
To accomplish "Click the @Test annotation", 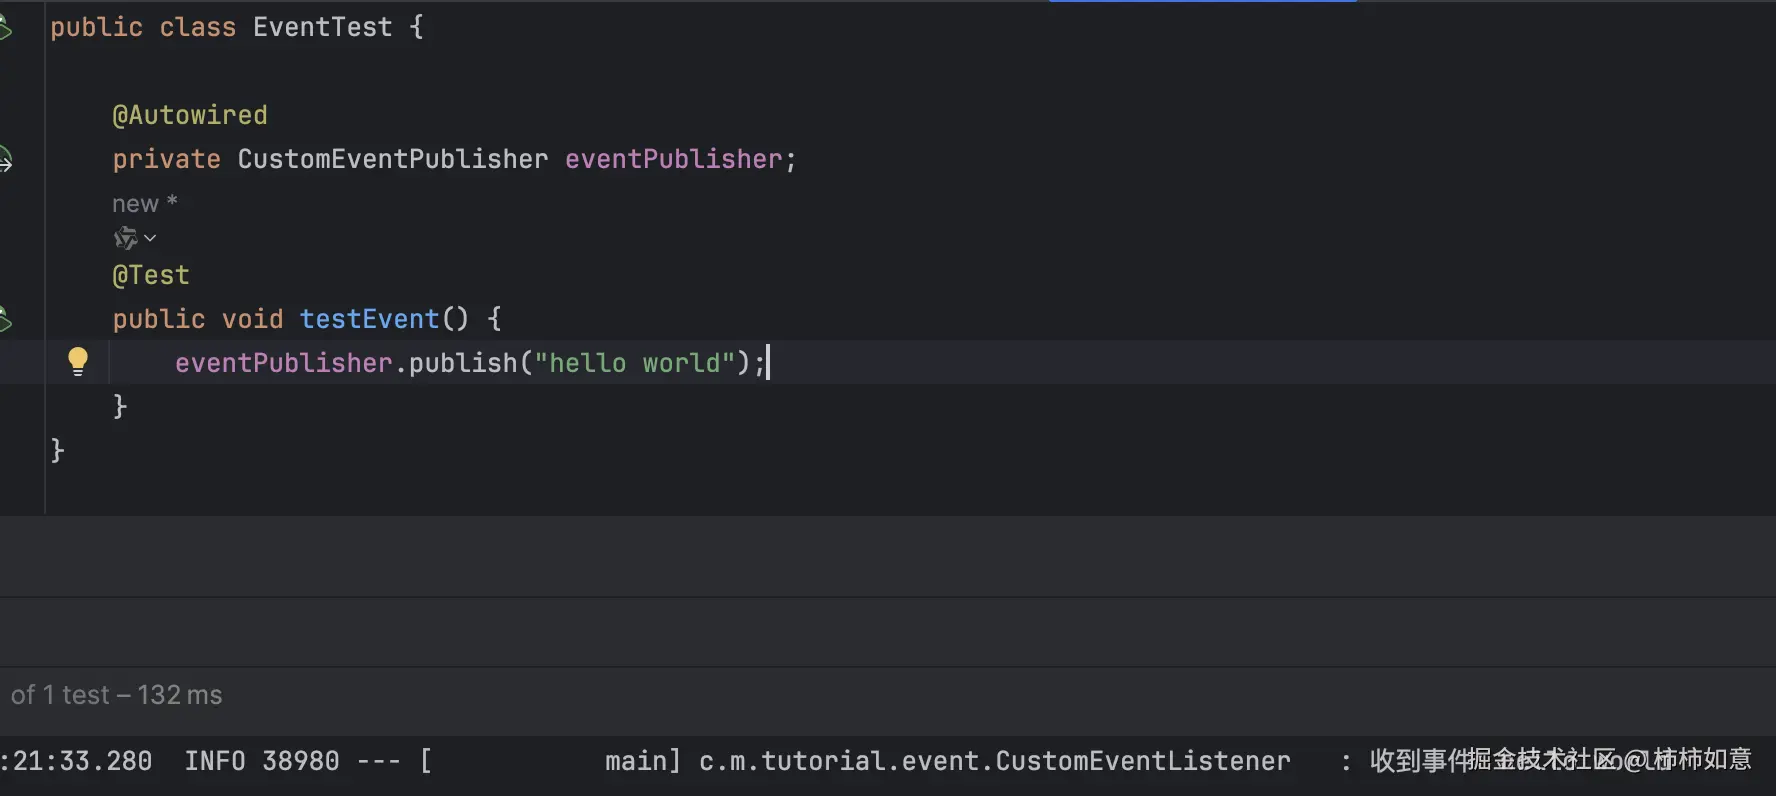I will click(151, 275).
